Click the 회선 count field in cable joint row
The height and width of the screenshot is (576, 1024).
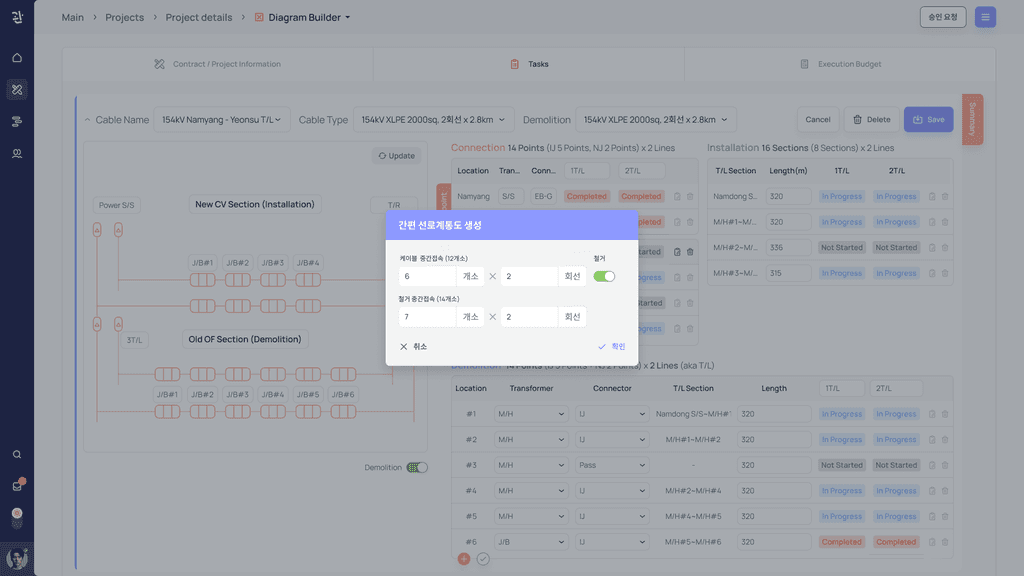530,276
